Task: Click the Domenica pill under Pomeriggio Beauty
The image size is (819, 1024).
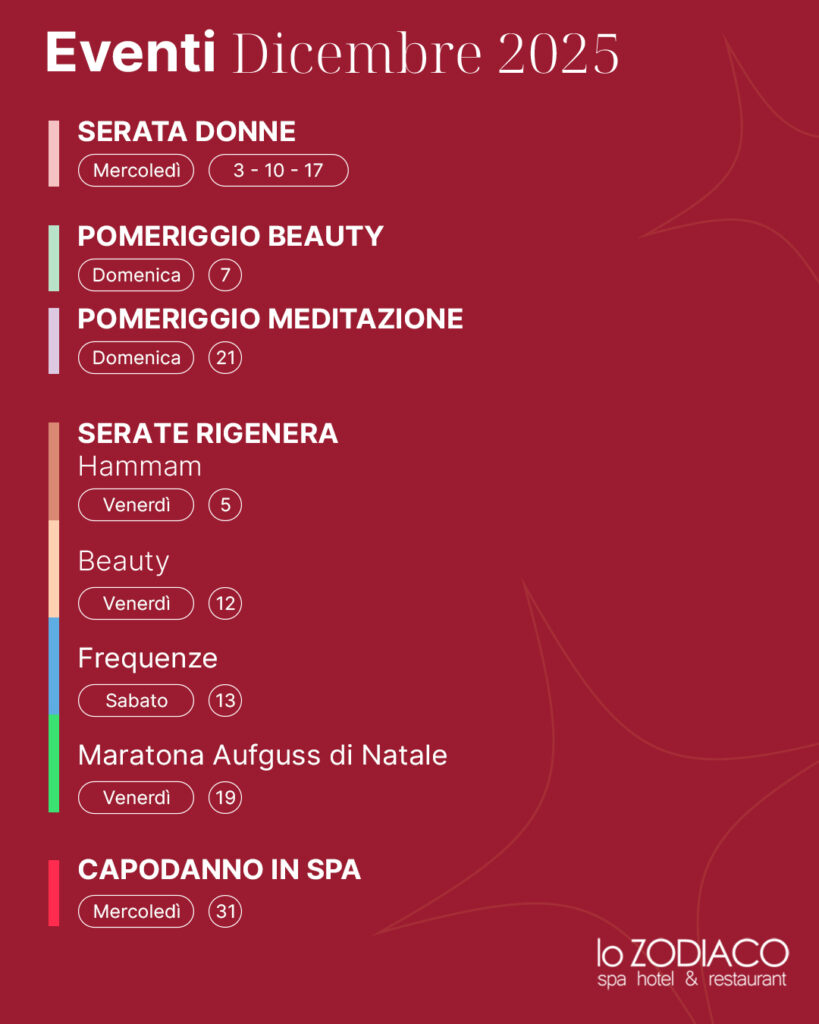Action: [x=136, y=275]
